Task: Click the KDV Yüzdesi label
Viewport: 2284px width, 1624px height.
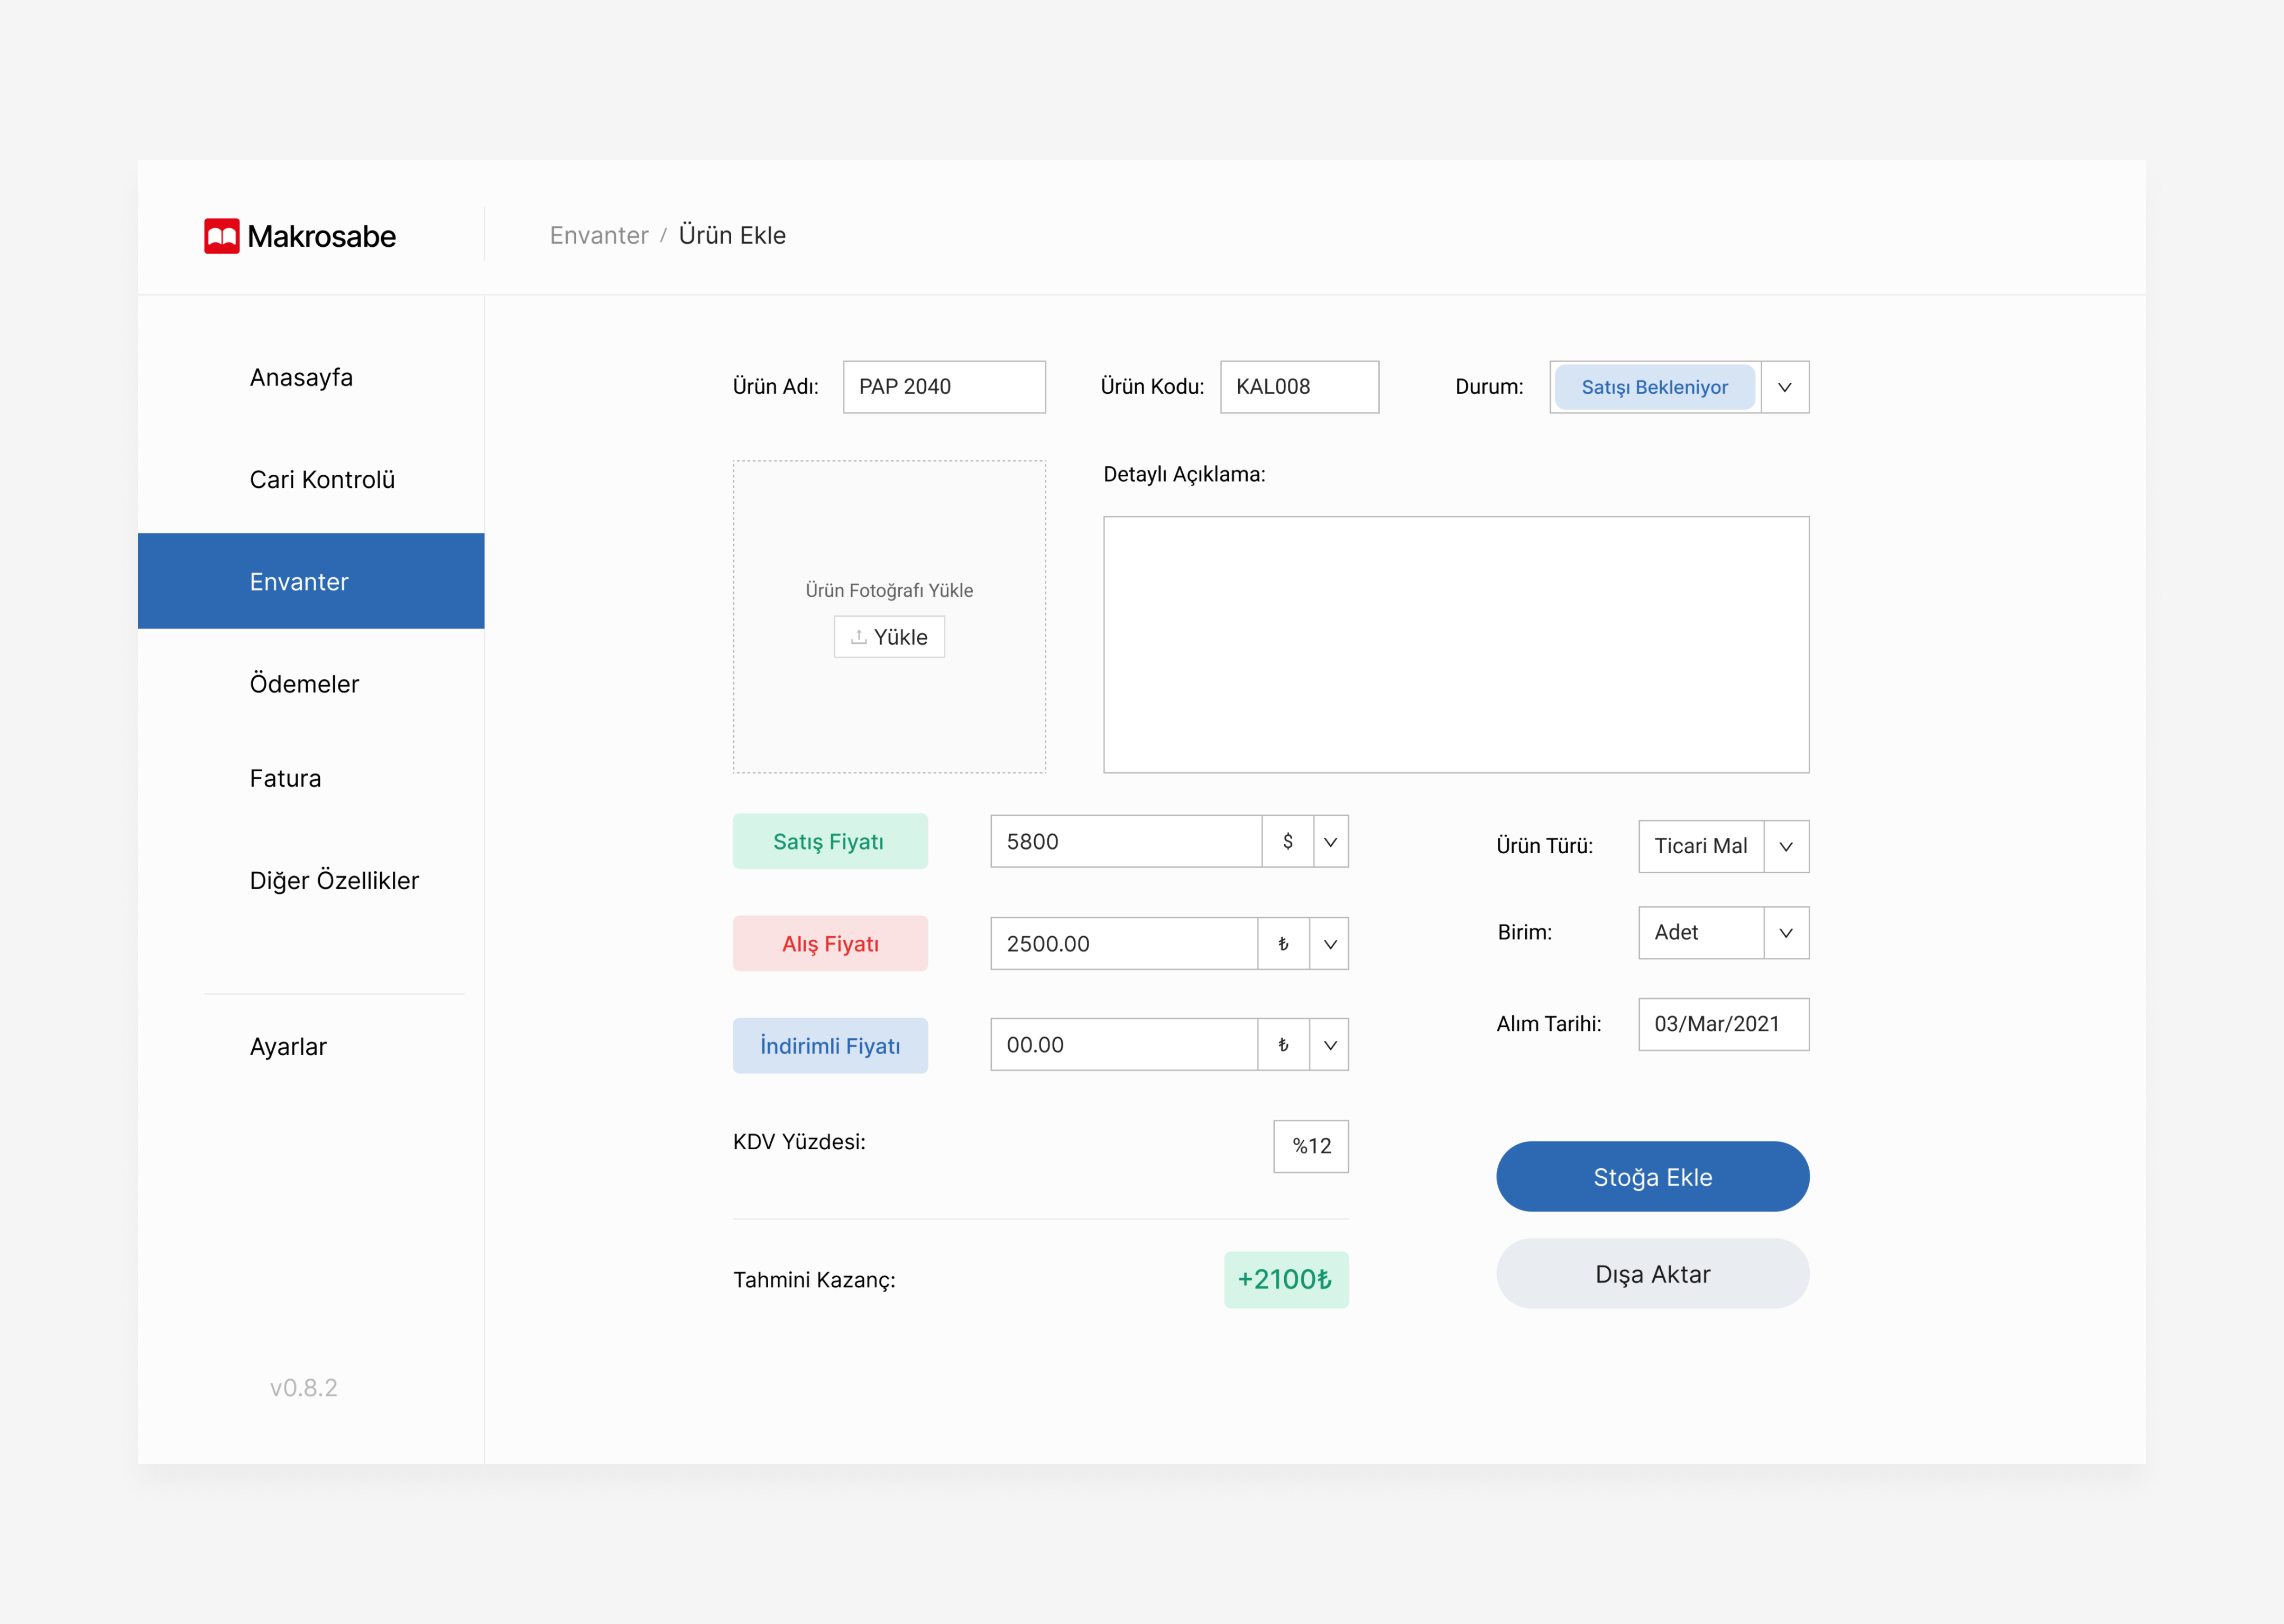Action: point(799,1142)
